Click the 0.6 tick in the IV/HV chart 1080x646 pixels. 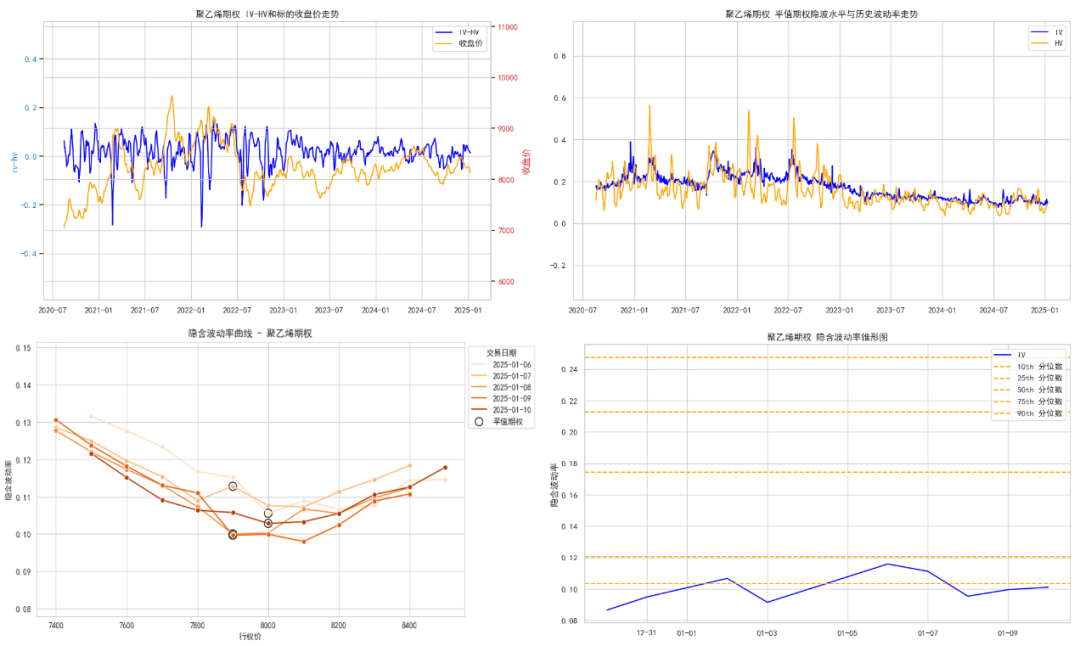pyautogui.click(x=560, y=98)
